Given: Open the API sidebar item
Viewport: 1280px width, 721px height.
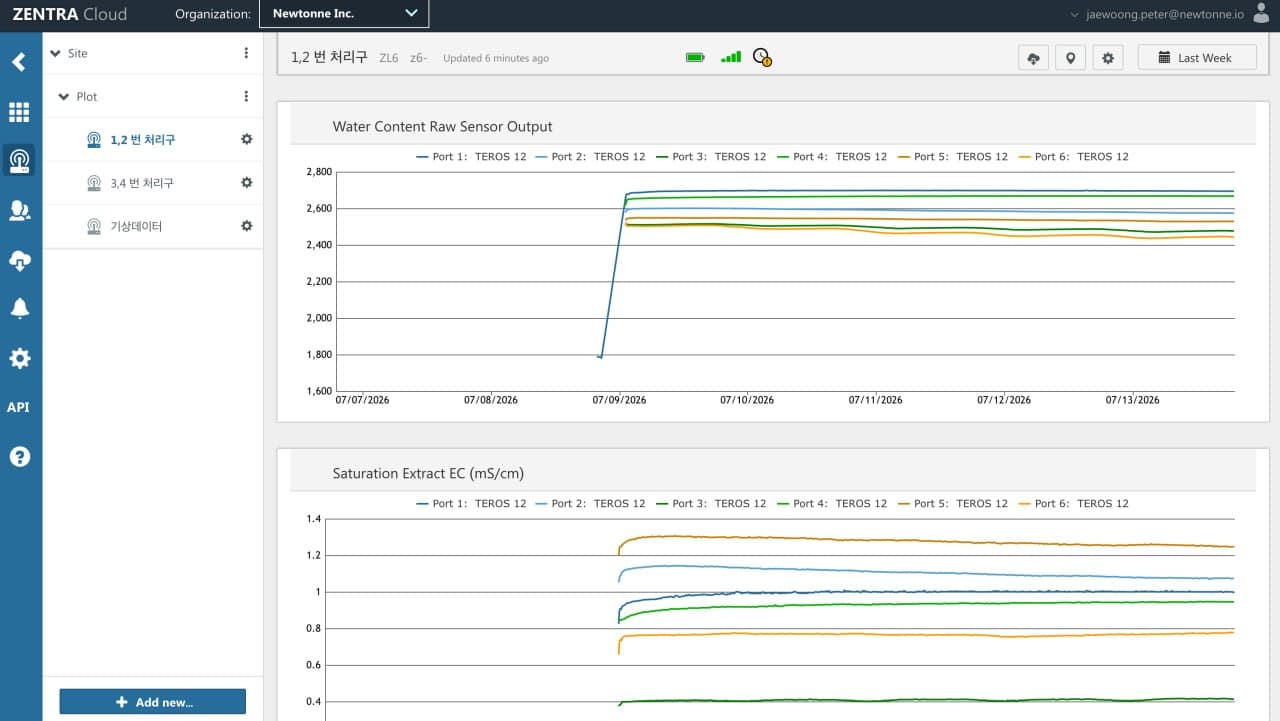Looking at the screenshot, I should [18, 407].
